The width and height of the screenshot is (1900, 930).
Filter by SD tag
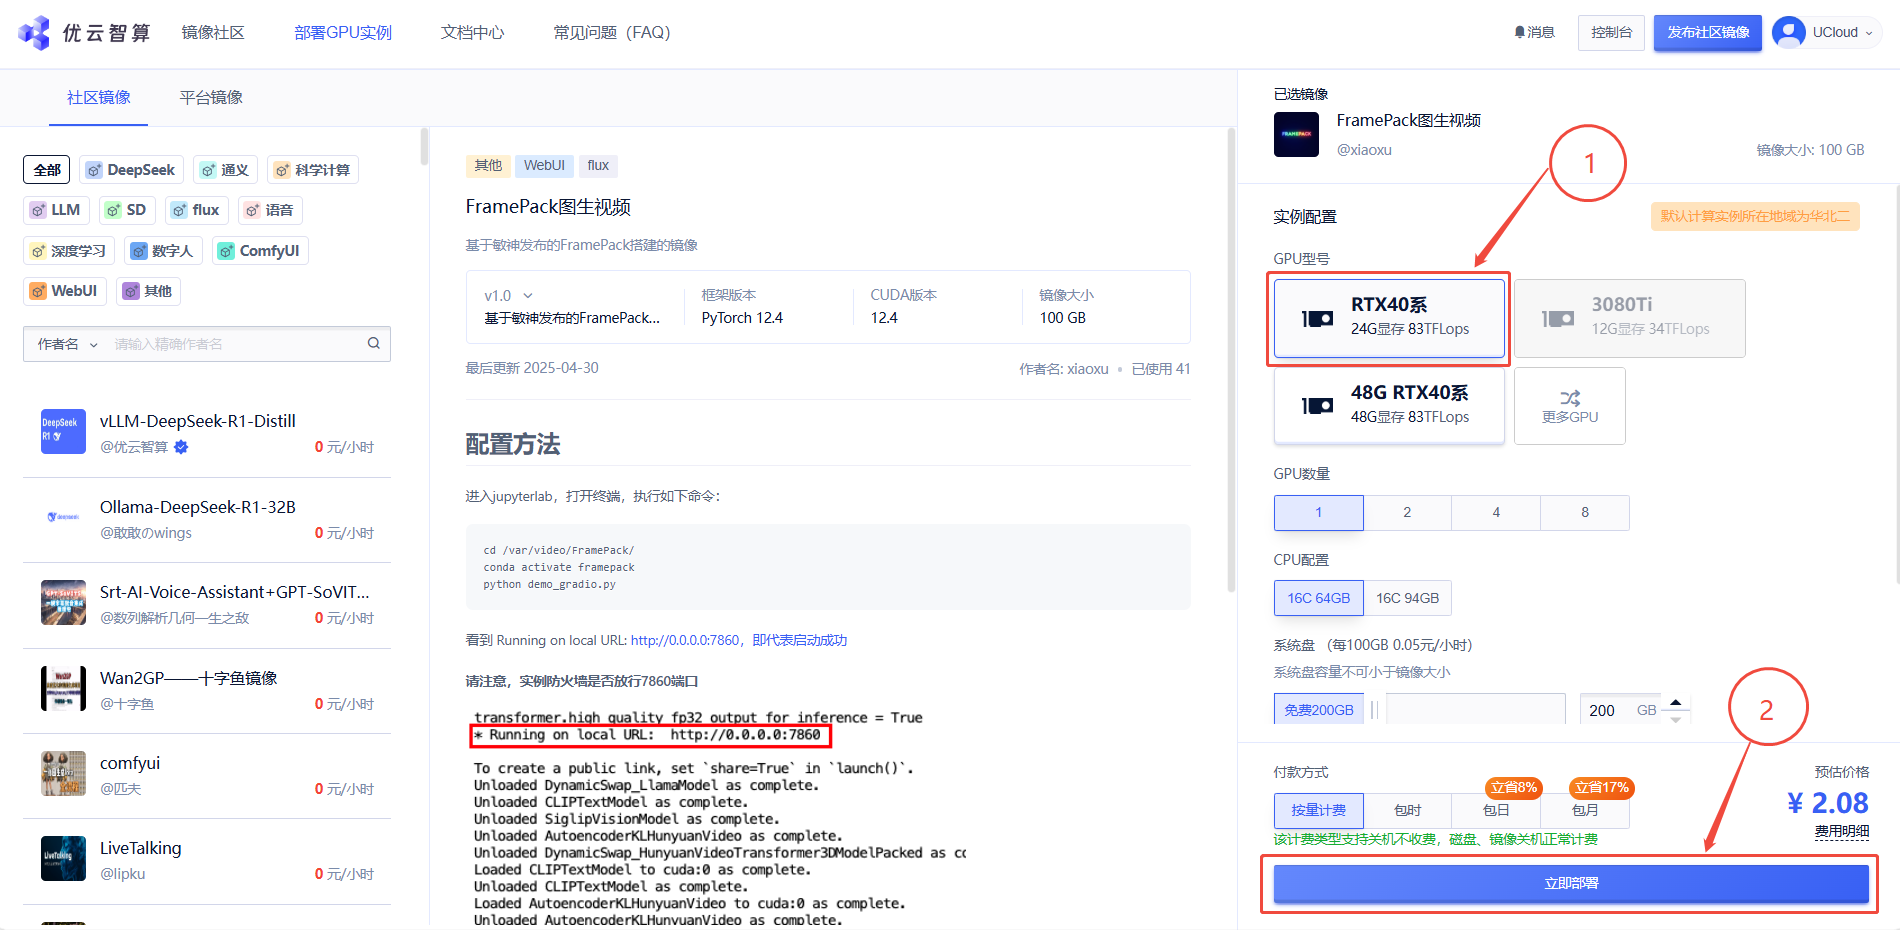click(127, 210)
